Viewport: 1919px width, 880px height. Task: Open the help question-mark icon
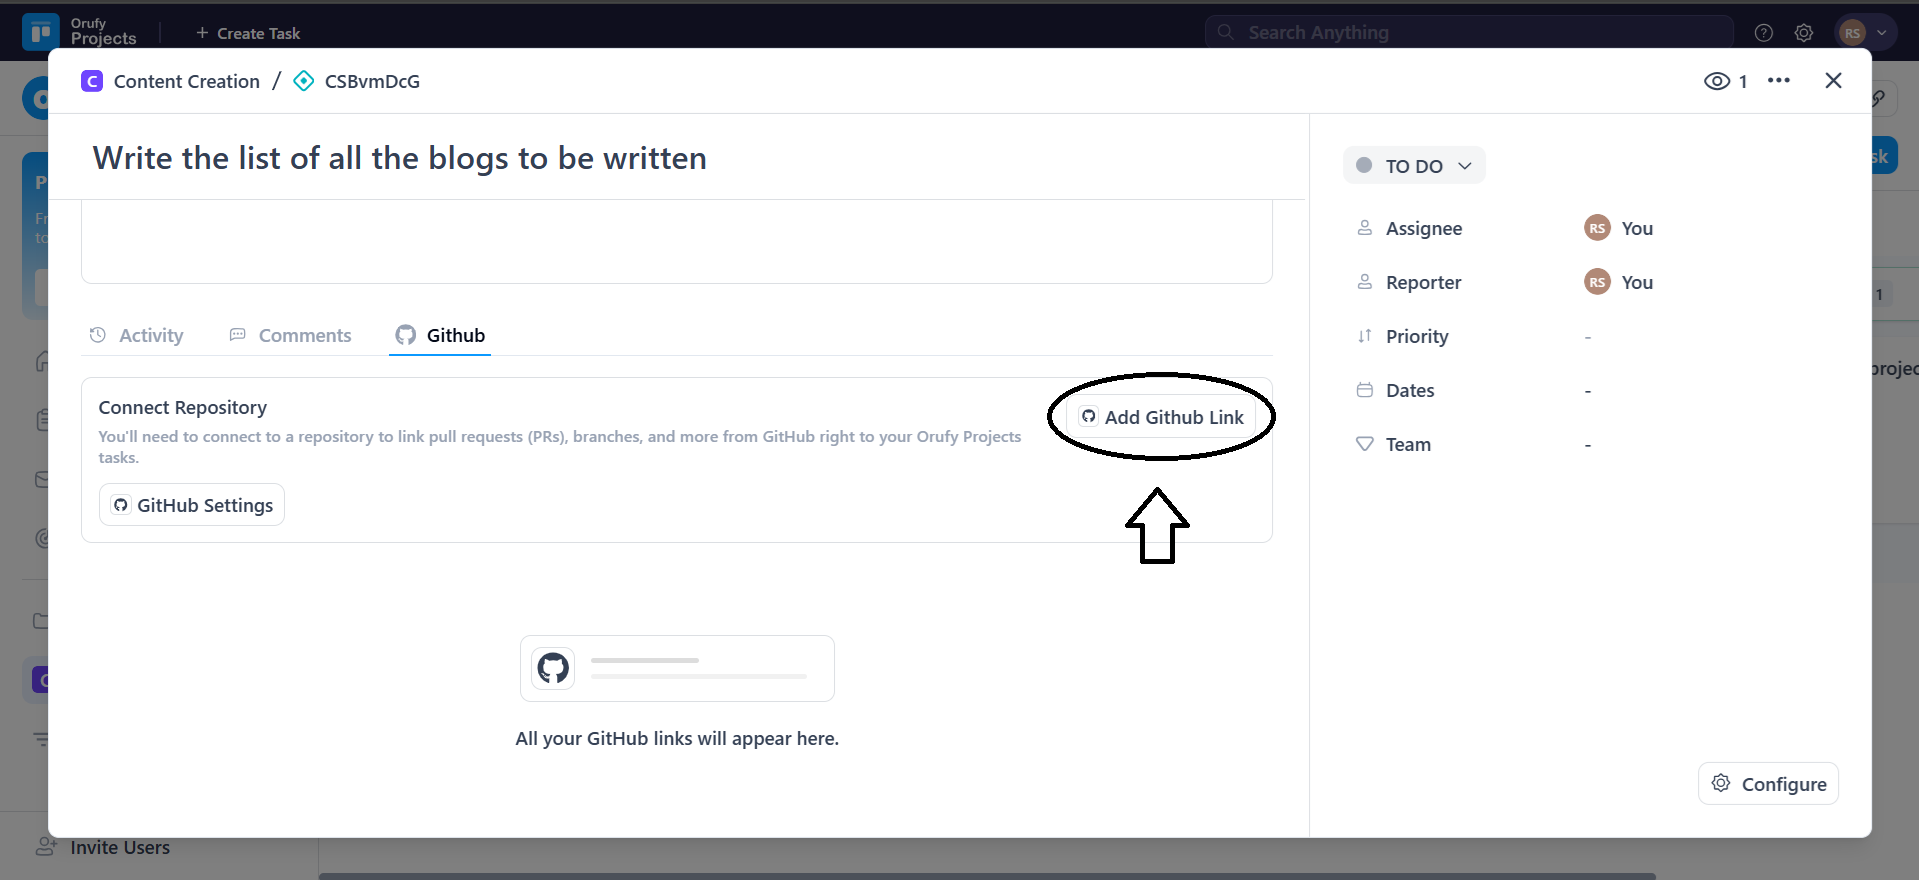[x=1764, y=33]
